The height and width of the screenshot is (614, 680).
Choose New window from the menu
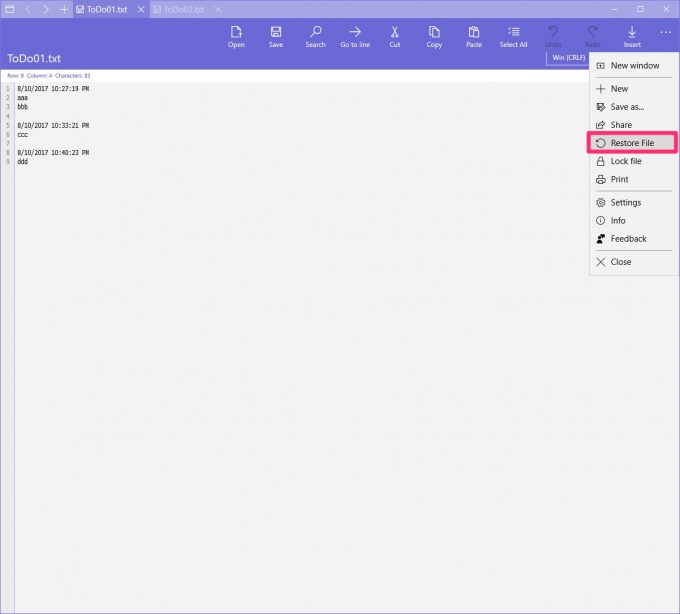tap(633, 65)
